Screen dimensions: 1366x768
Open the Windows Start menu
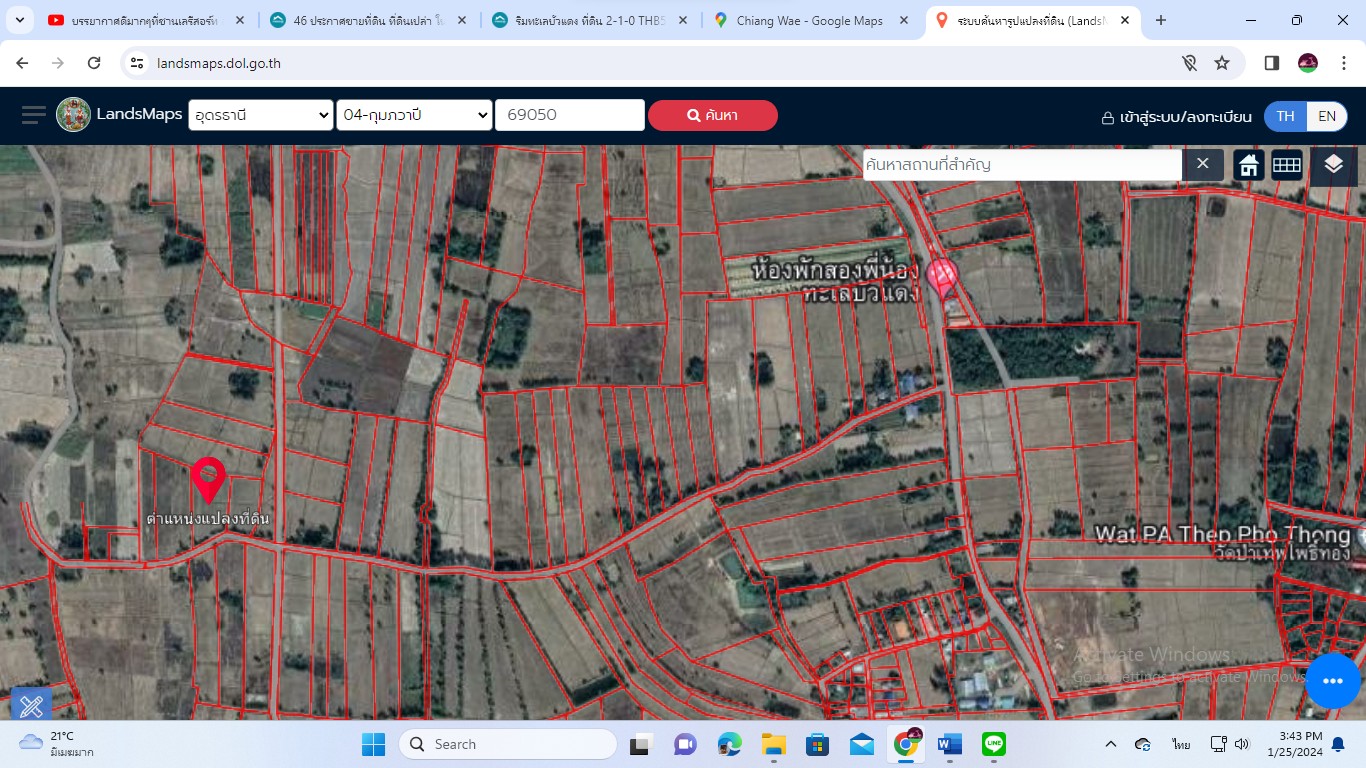coord(373,744)
